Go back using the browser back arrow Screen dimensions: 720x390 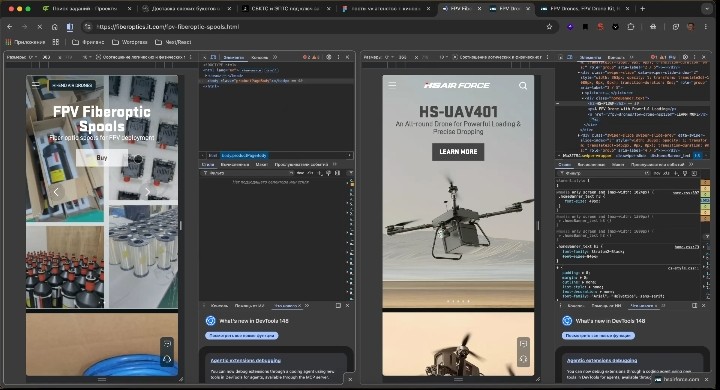coord(10,27)
